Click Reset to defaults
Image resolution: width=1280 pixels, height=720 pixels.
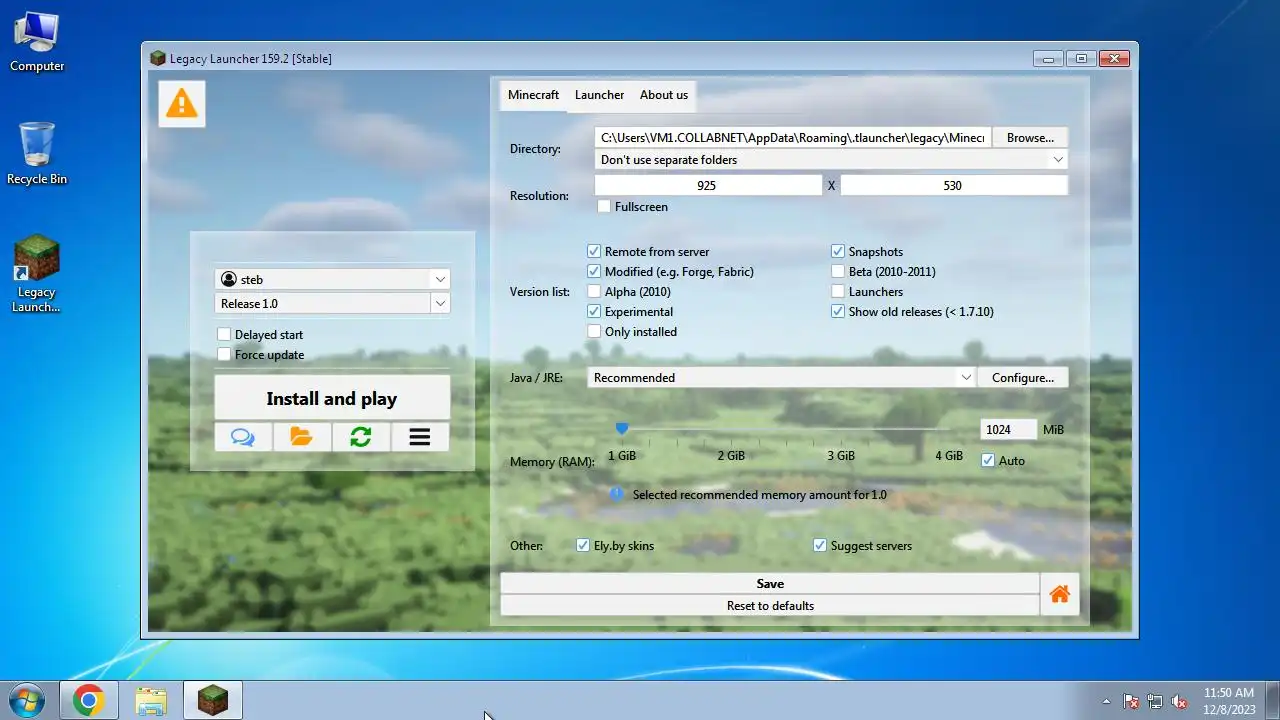770,606
